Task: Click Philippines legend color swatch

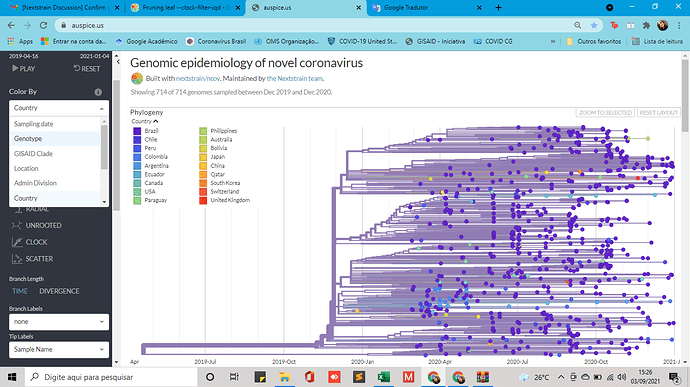Action: click(203, 131)
